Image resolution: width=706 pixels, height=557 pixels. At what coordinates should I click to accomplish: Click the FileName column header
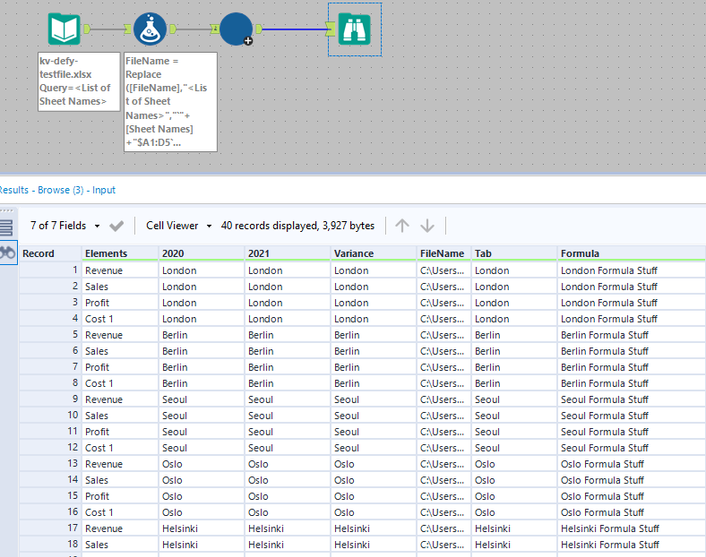pyautogui.click(x=442, y=253)
